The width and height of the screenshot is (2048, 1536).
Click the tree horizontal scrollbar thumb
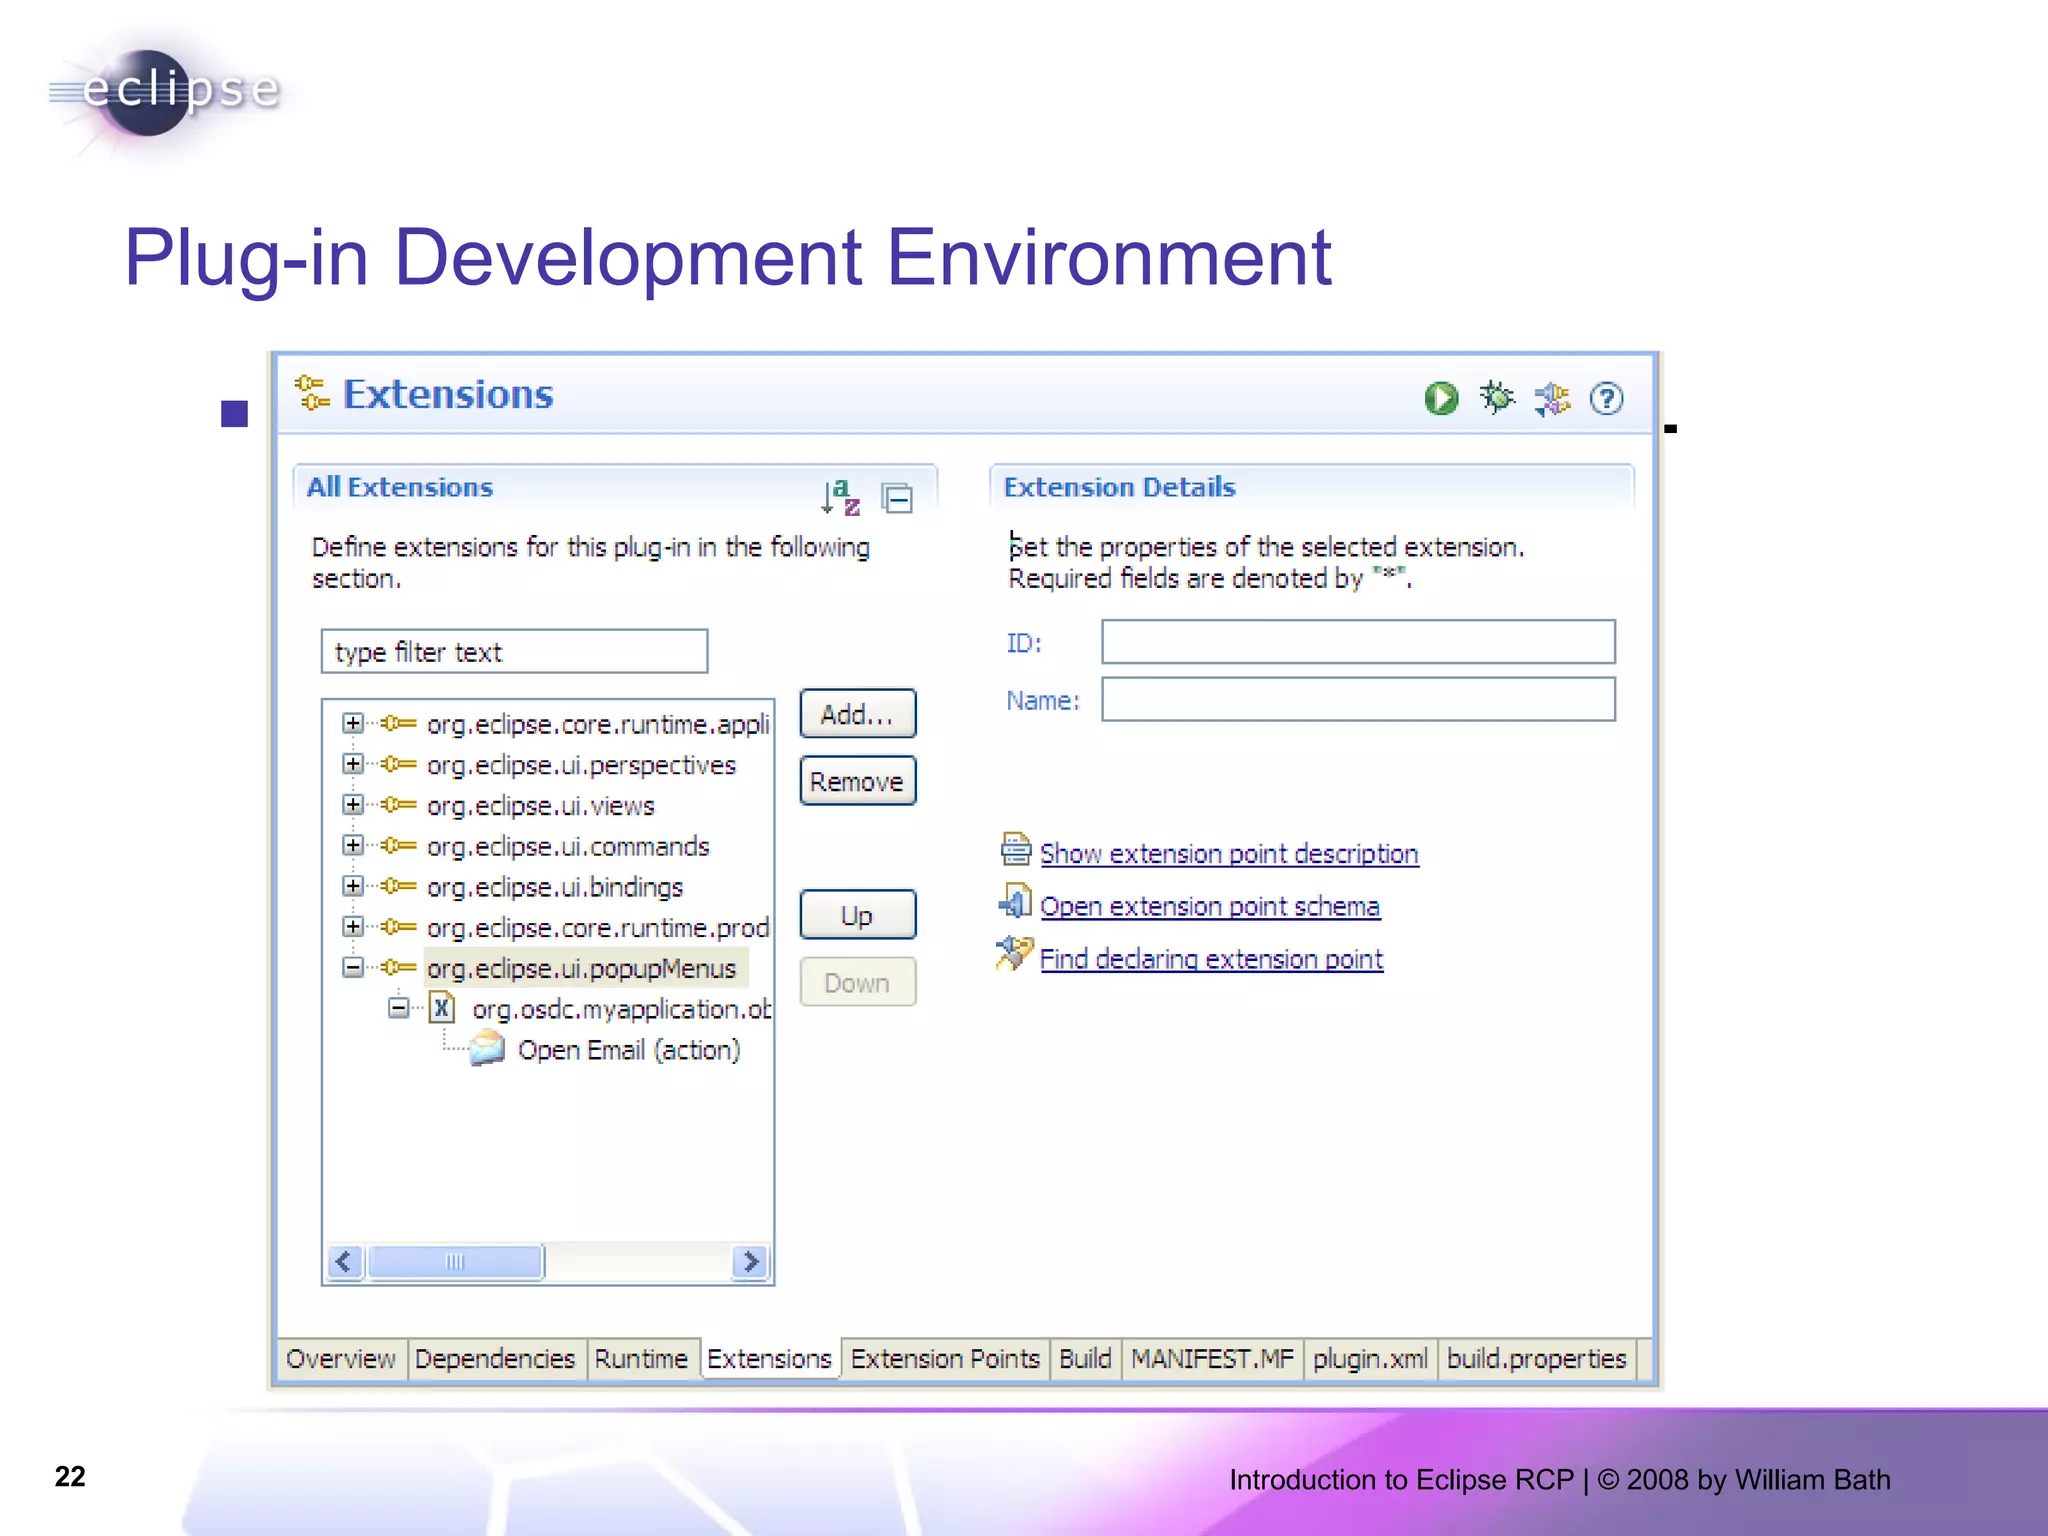(455, 1262)
